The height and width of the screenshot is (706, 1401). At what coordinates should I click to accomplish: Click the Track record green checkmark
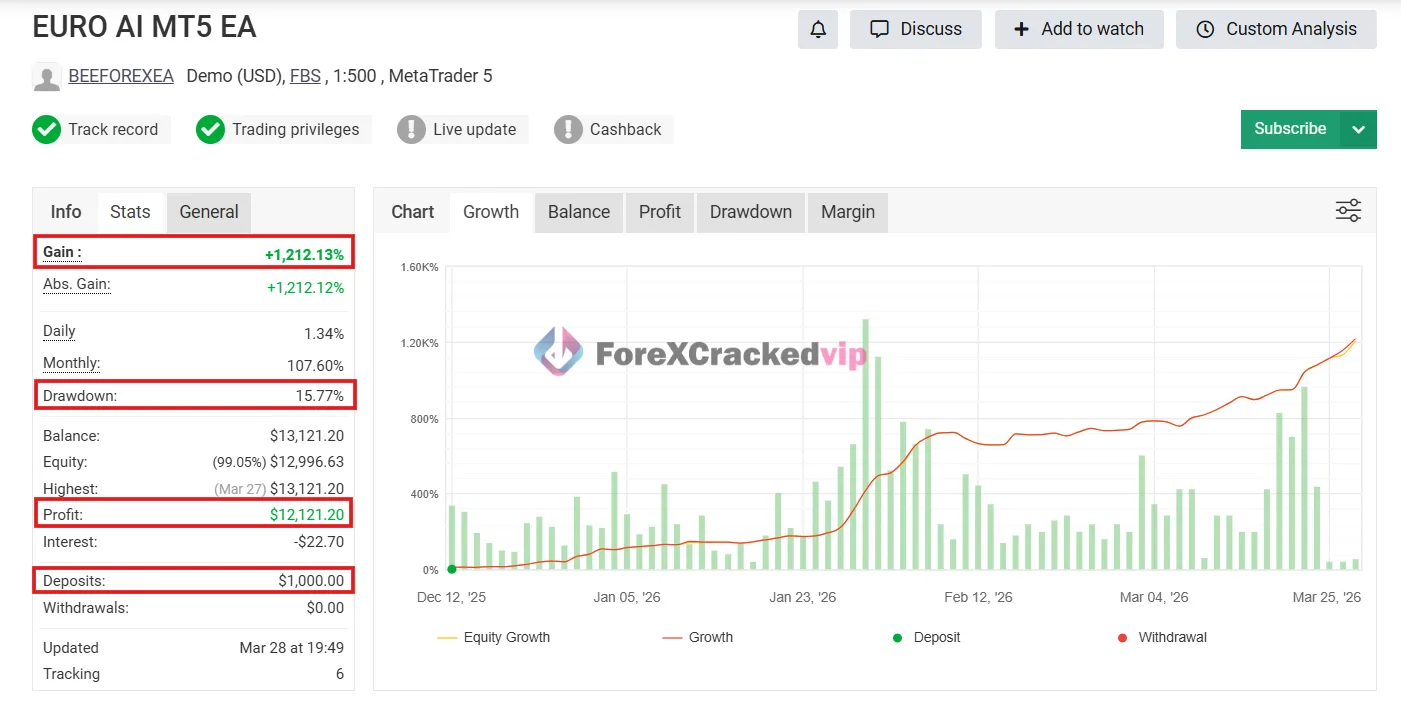[46, 129]
